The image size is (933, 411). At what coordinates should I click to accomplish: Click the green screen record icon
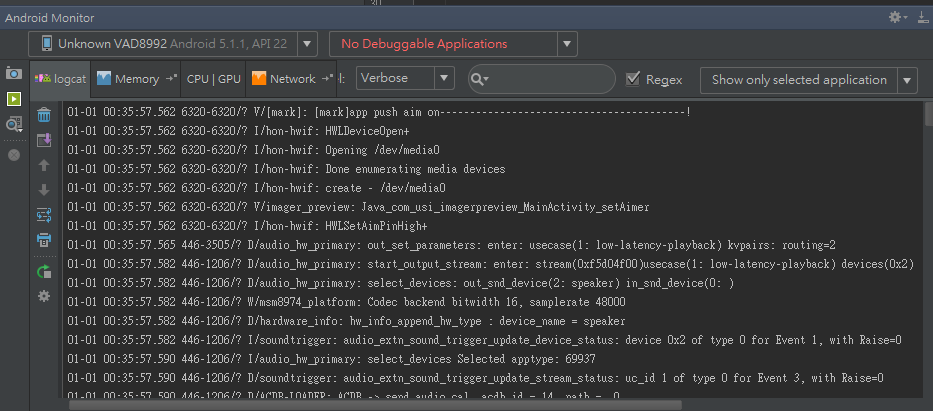point(14,99)
